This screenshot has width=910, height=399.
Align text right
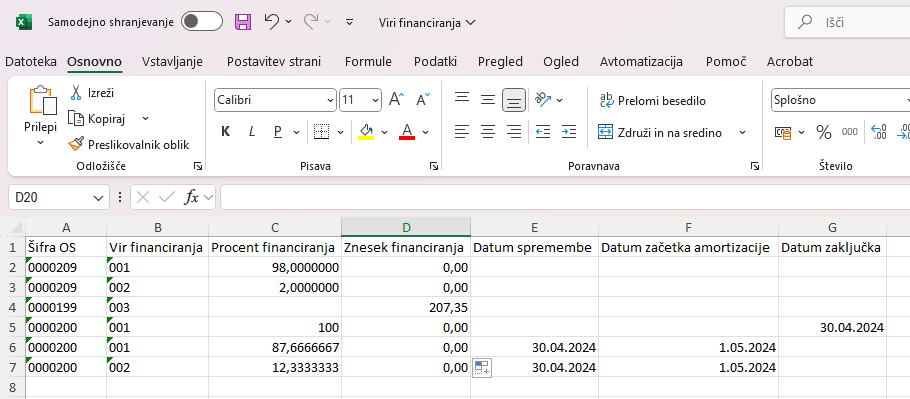(x=514, y=132)
